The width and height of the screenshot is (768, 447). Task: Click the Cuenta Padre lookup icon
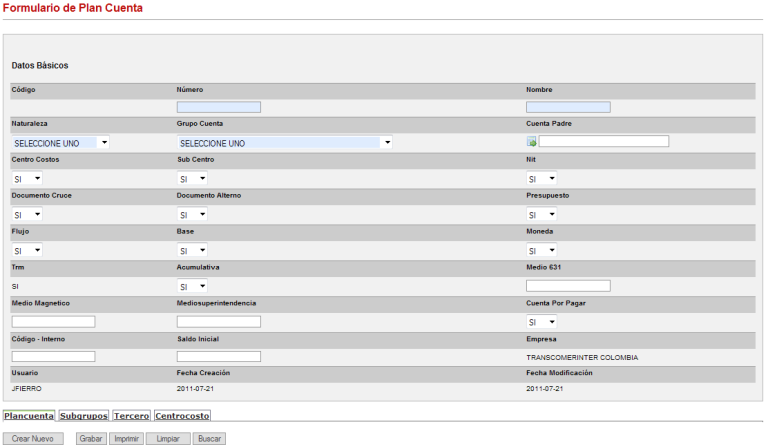[x=532, y=142]
